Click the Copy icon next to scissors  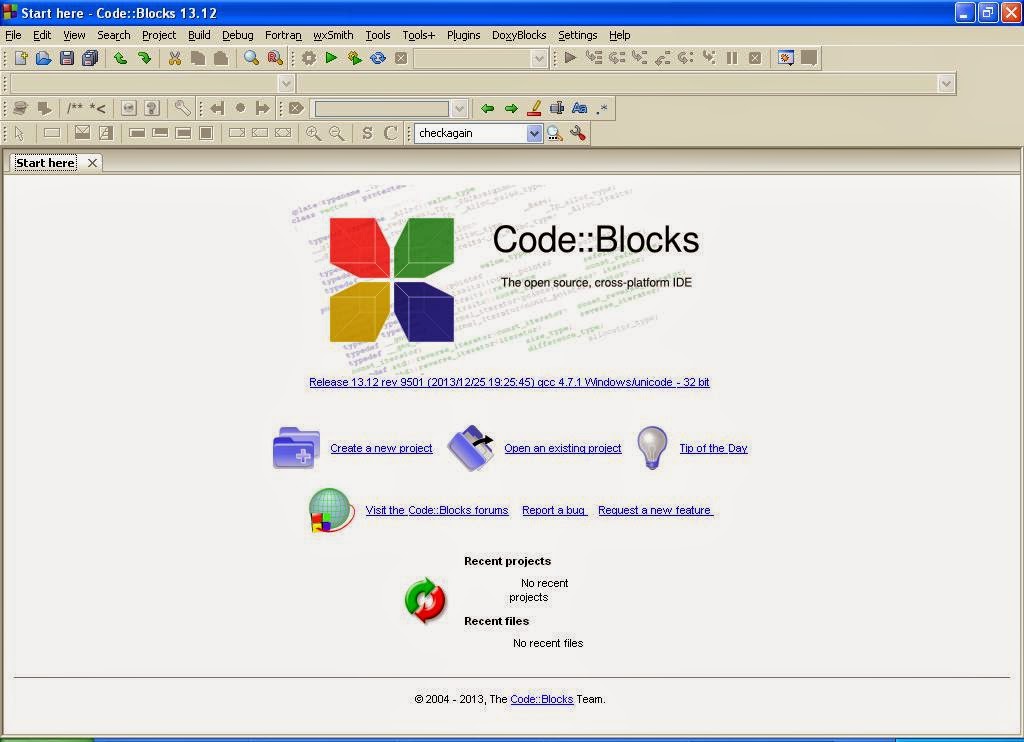(x=198, y=58)
